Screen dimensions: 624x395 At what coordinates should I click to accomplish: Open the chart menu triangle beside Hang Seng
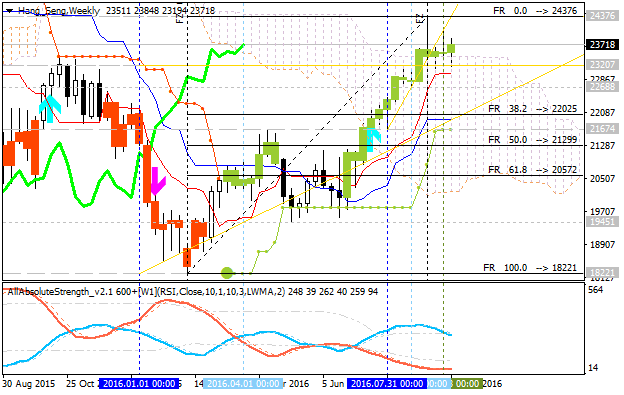[x=10, y=11]
